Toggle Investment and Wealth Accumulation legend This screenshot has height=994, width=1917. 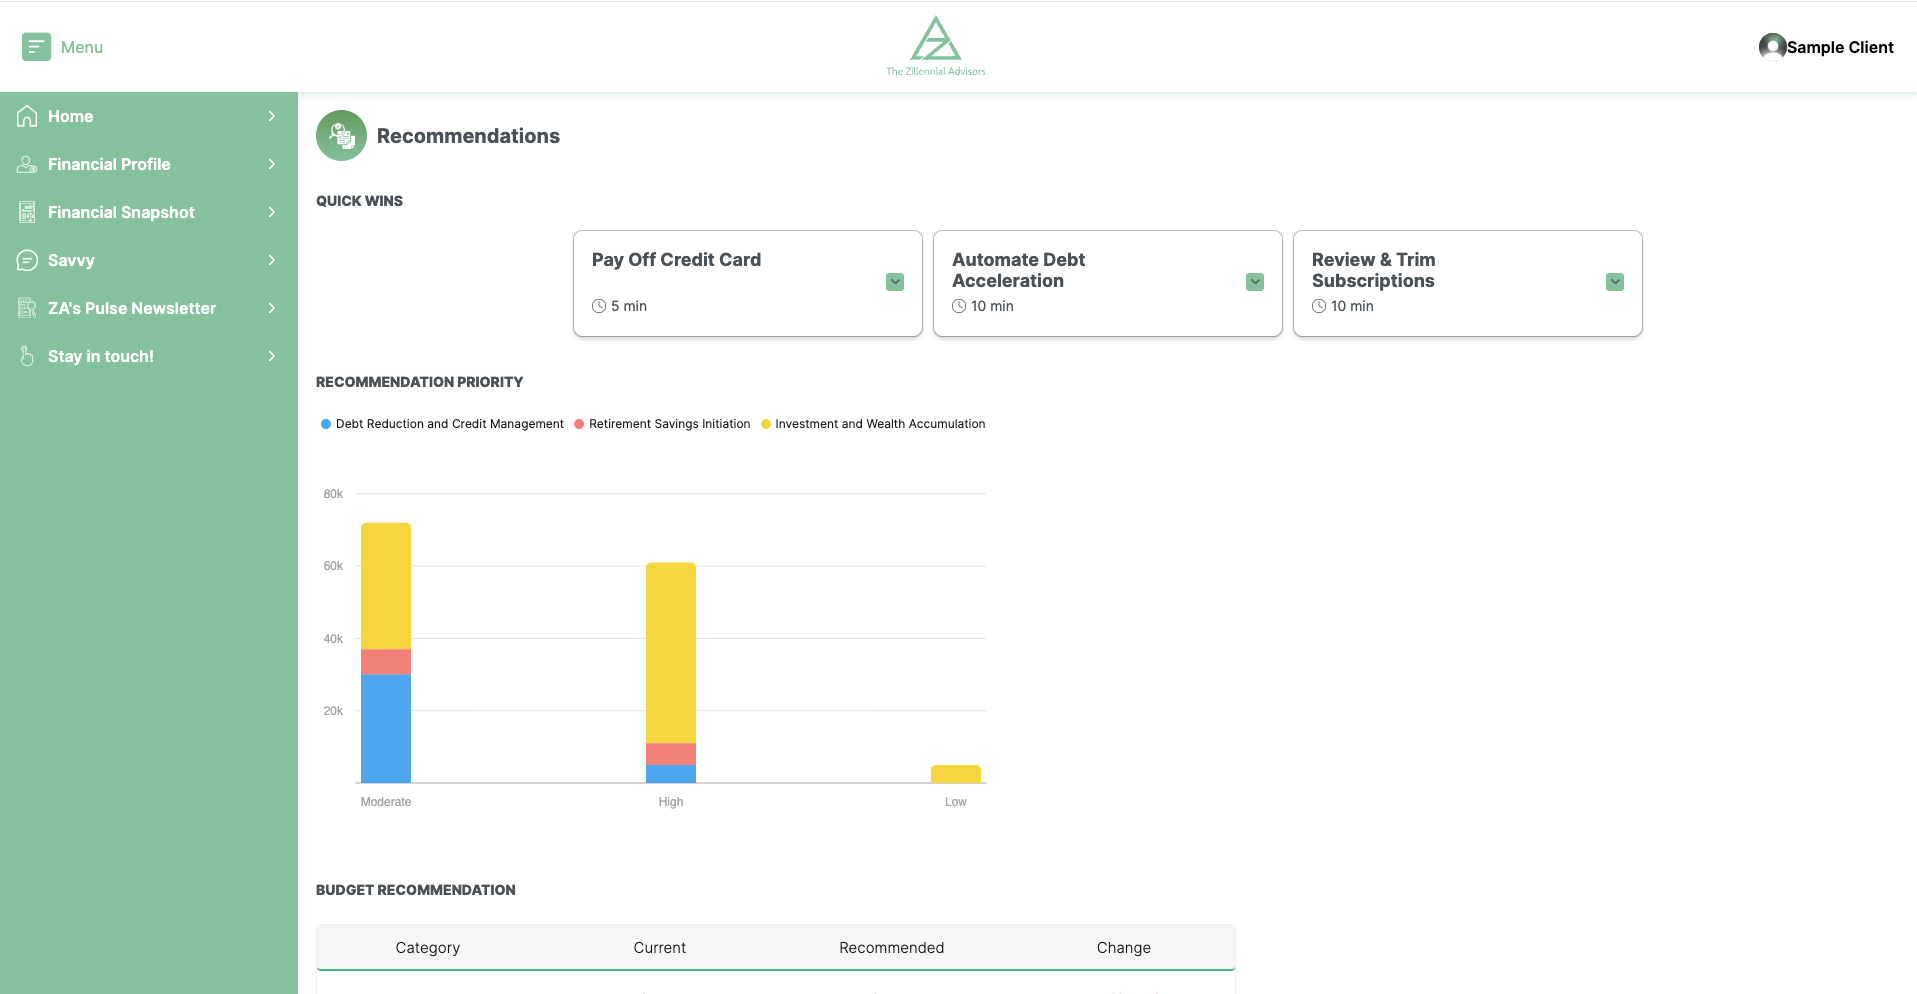[873, 424]
